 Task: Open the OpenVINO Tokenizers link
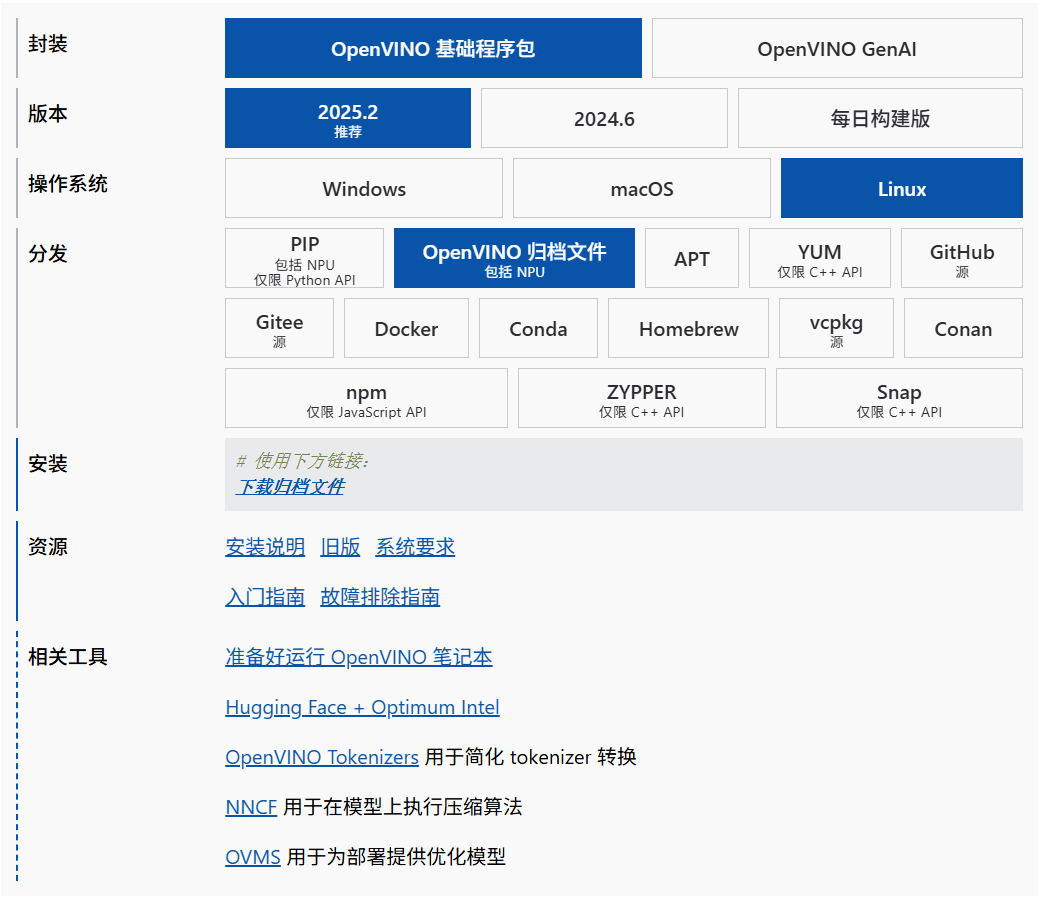click(321, 757)
